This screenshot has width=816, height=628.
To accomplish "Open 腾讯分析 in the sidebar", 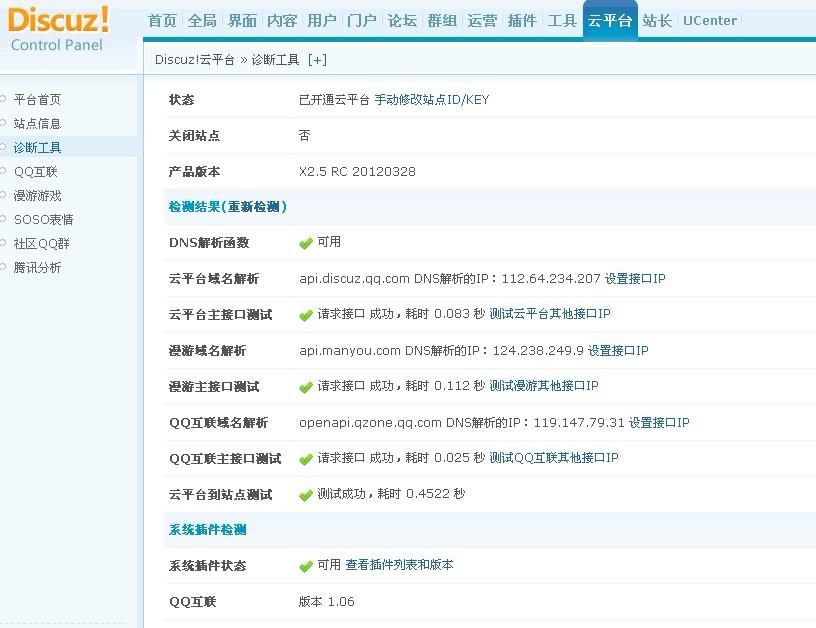I will [x=37, y=267].
